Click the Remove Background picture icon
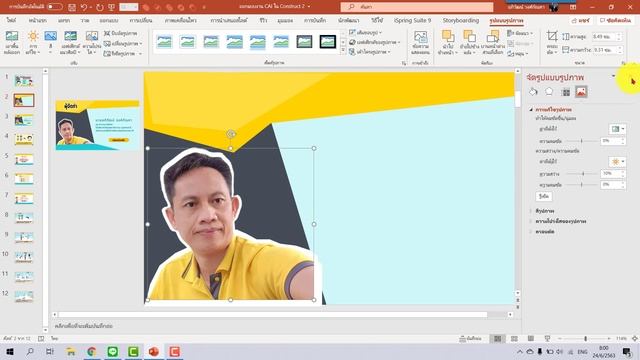 click(x=11, y=37)
